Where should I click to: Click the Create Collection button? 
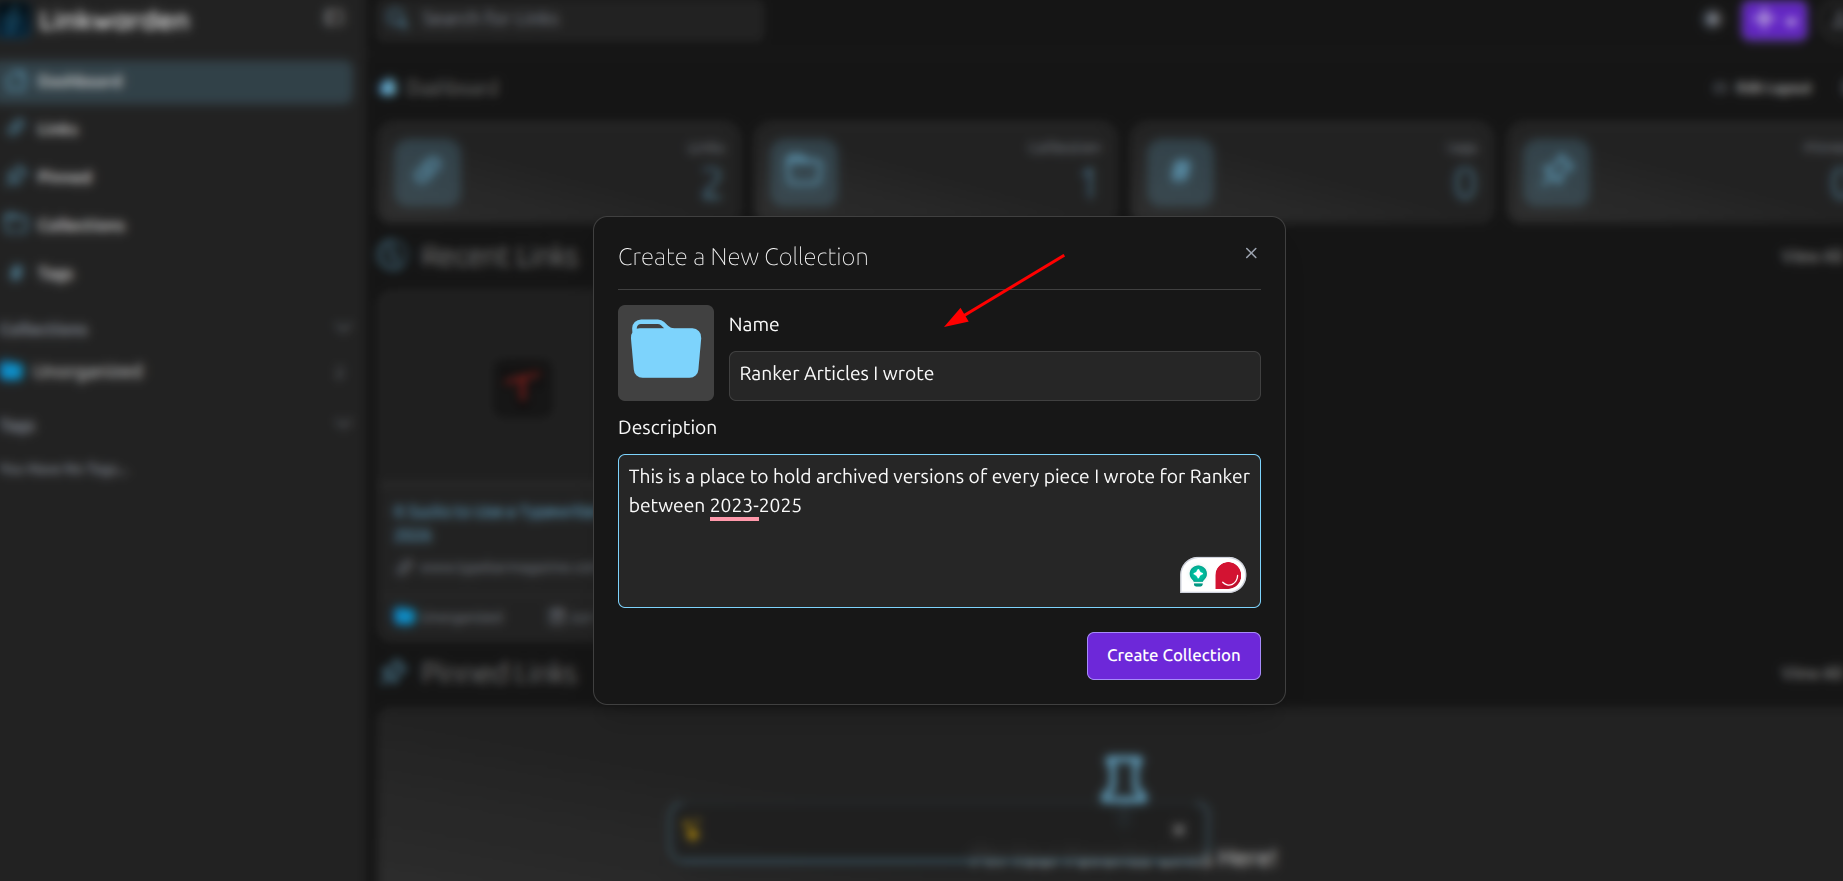(x=1173, y=656)
